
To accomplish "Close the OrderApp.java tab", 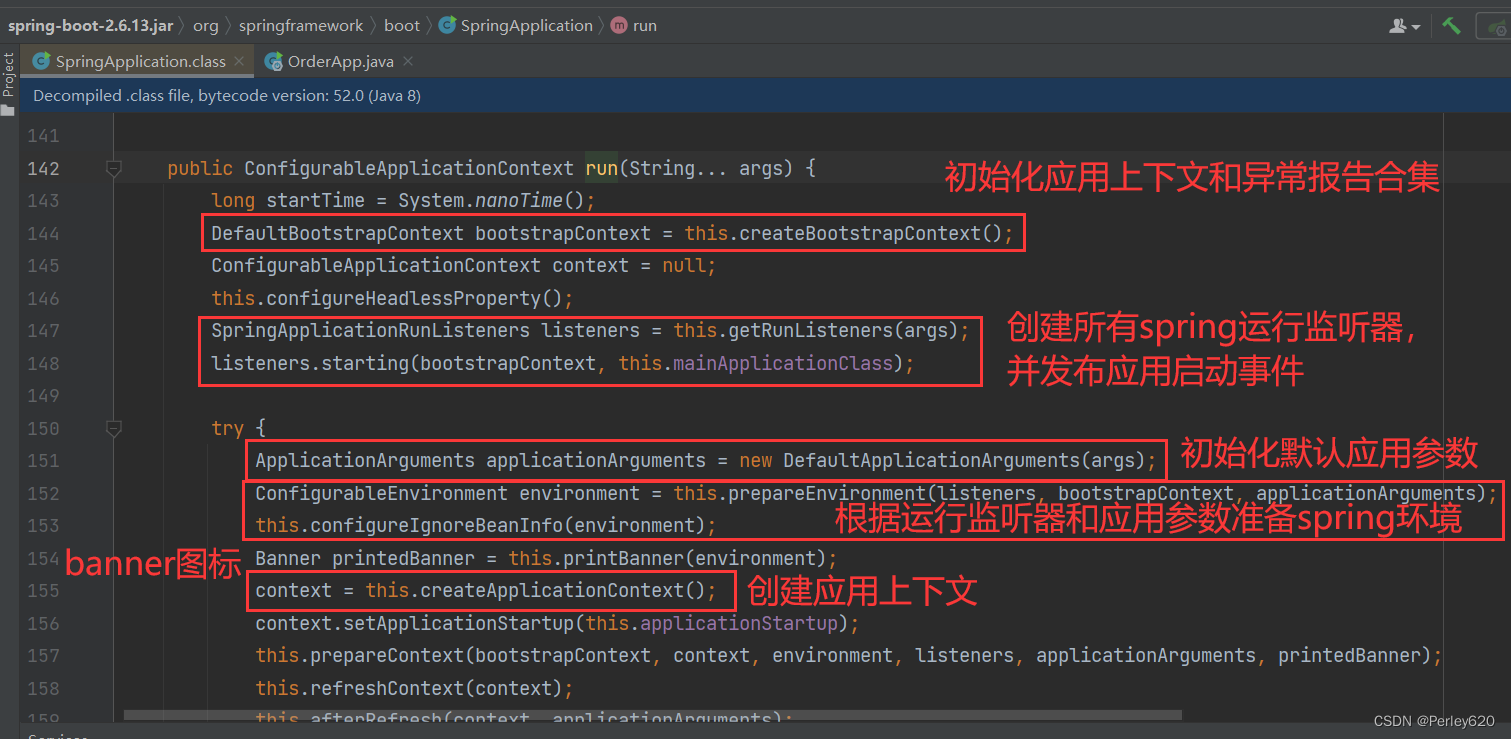I will point(407,62).
